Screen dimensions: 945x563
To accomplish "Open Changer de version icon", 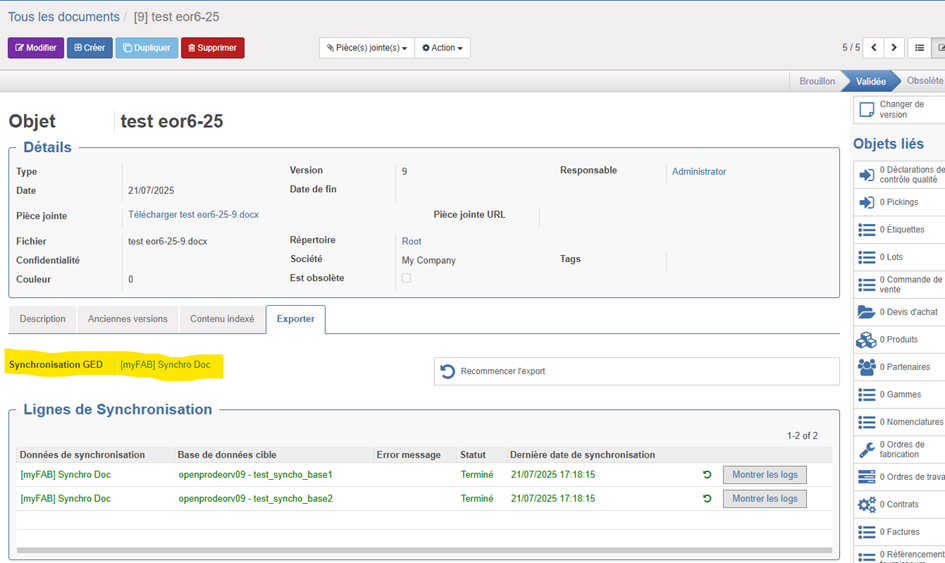I will coord(867,110).
